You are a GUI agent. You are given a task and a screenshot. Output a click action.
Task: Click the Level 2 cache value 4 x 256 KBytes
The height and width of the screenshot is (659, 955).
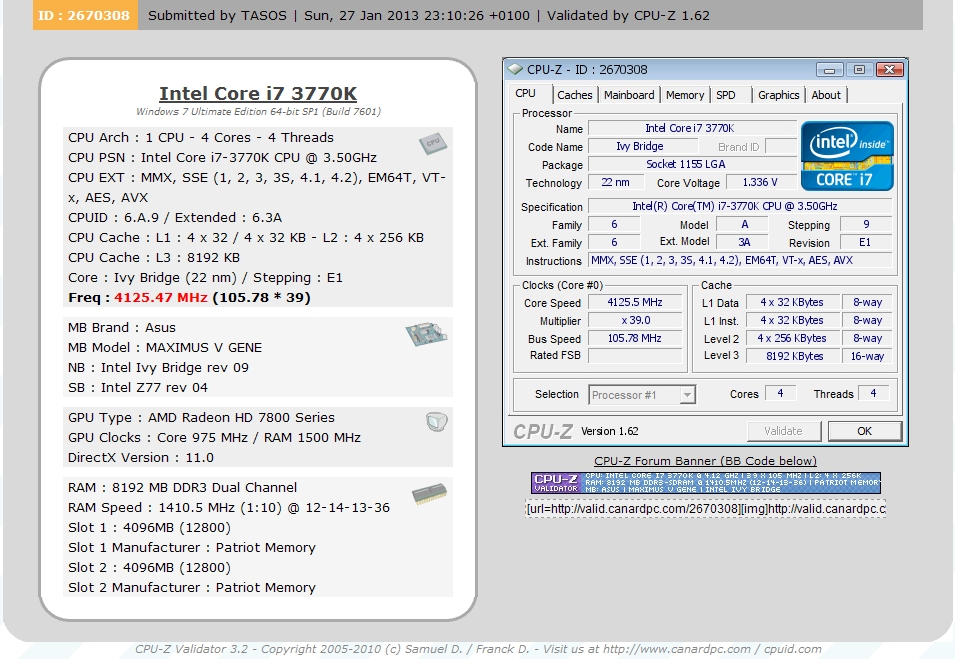792,339
